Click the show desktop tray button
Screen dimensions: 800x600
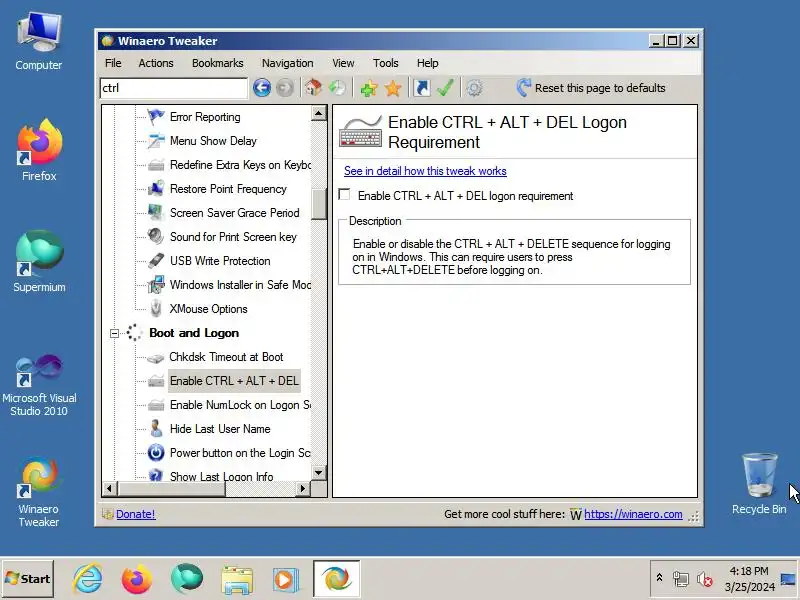click(x=788, y=579)
